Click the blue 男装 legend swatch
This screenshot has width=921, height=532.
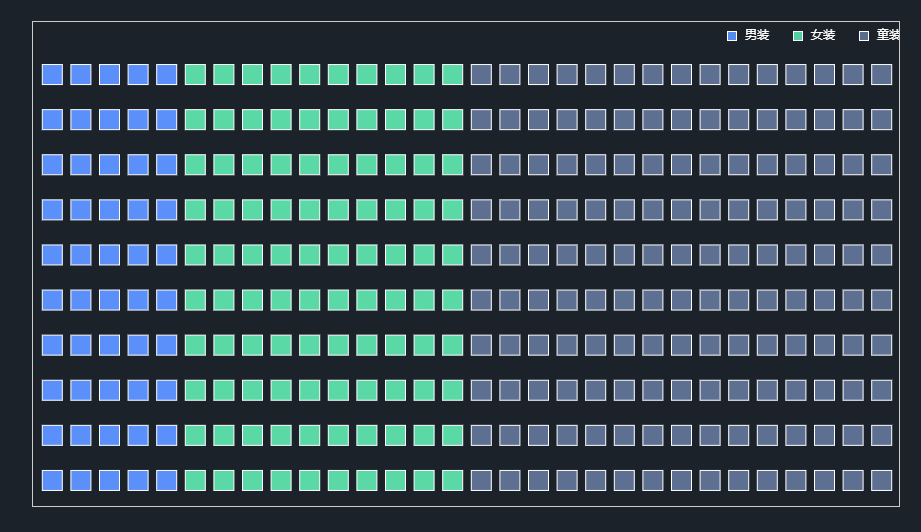732,36
